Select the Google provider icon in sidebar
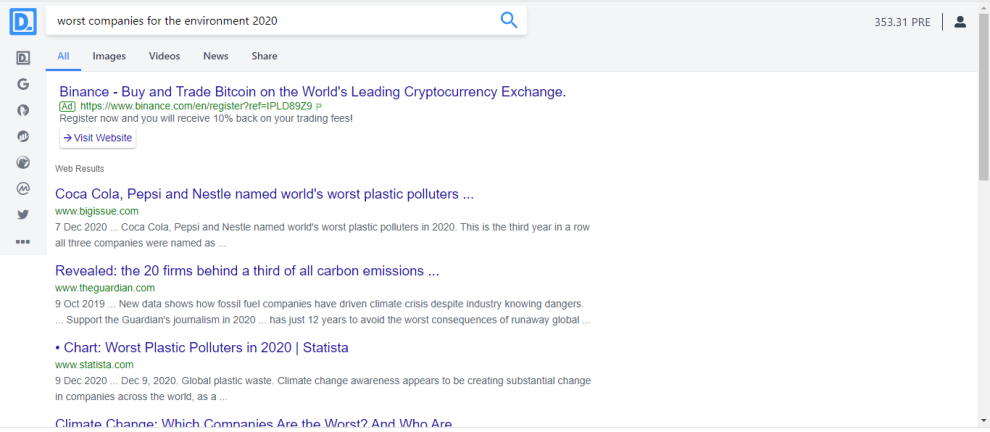This screenshot has width=990, height=432. (23, 84)
